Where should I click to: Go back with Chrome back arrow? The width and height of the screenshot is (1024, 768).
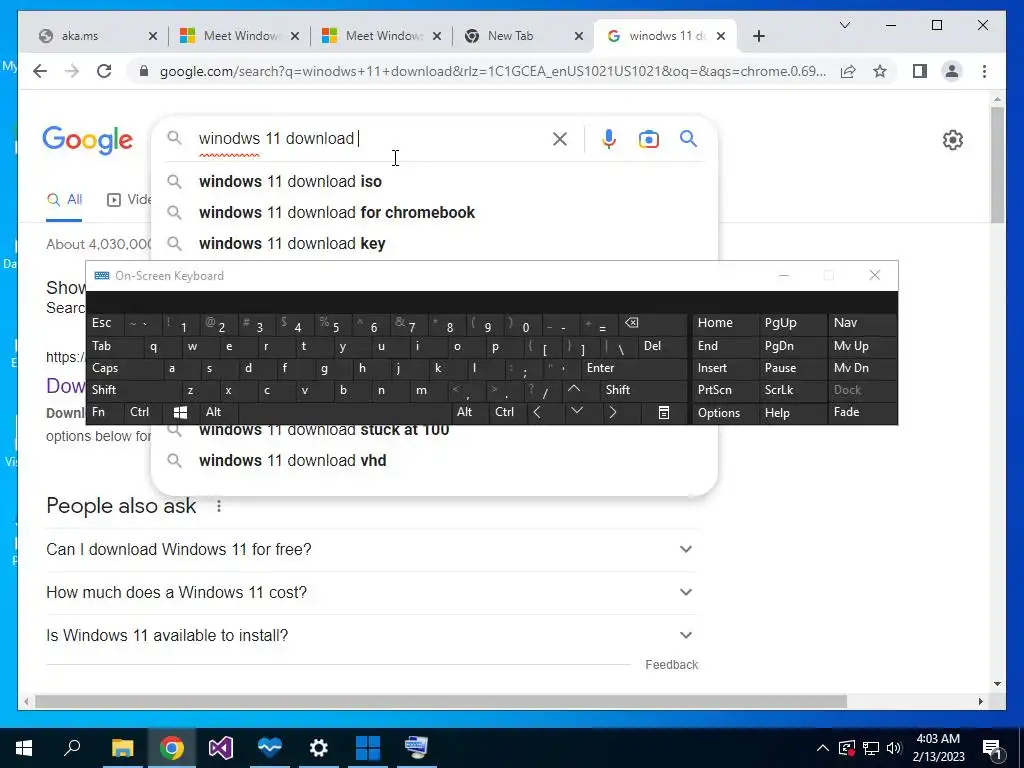click(40, 71)
